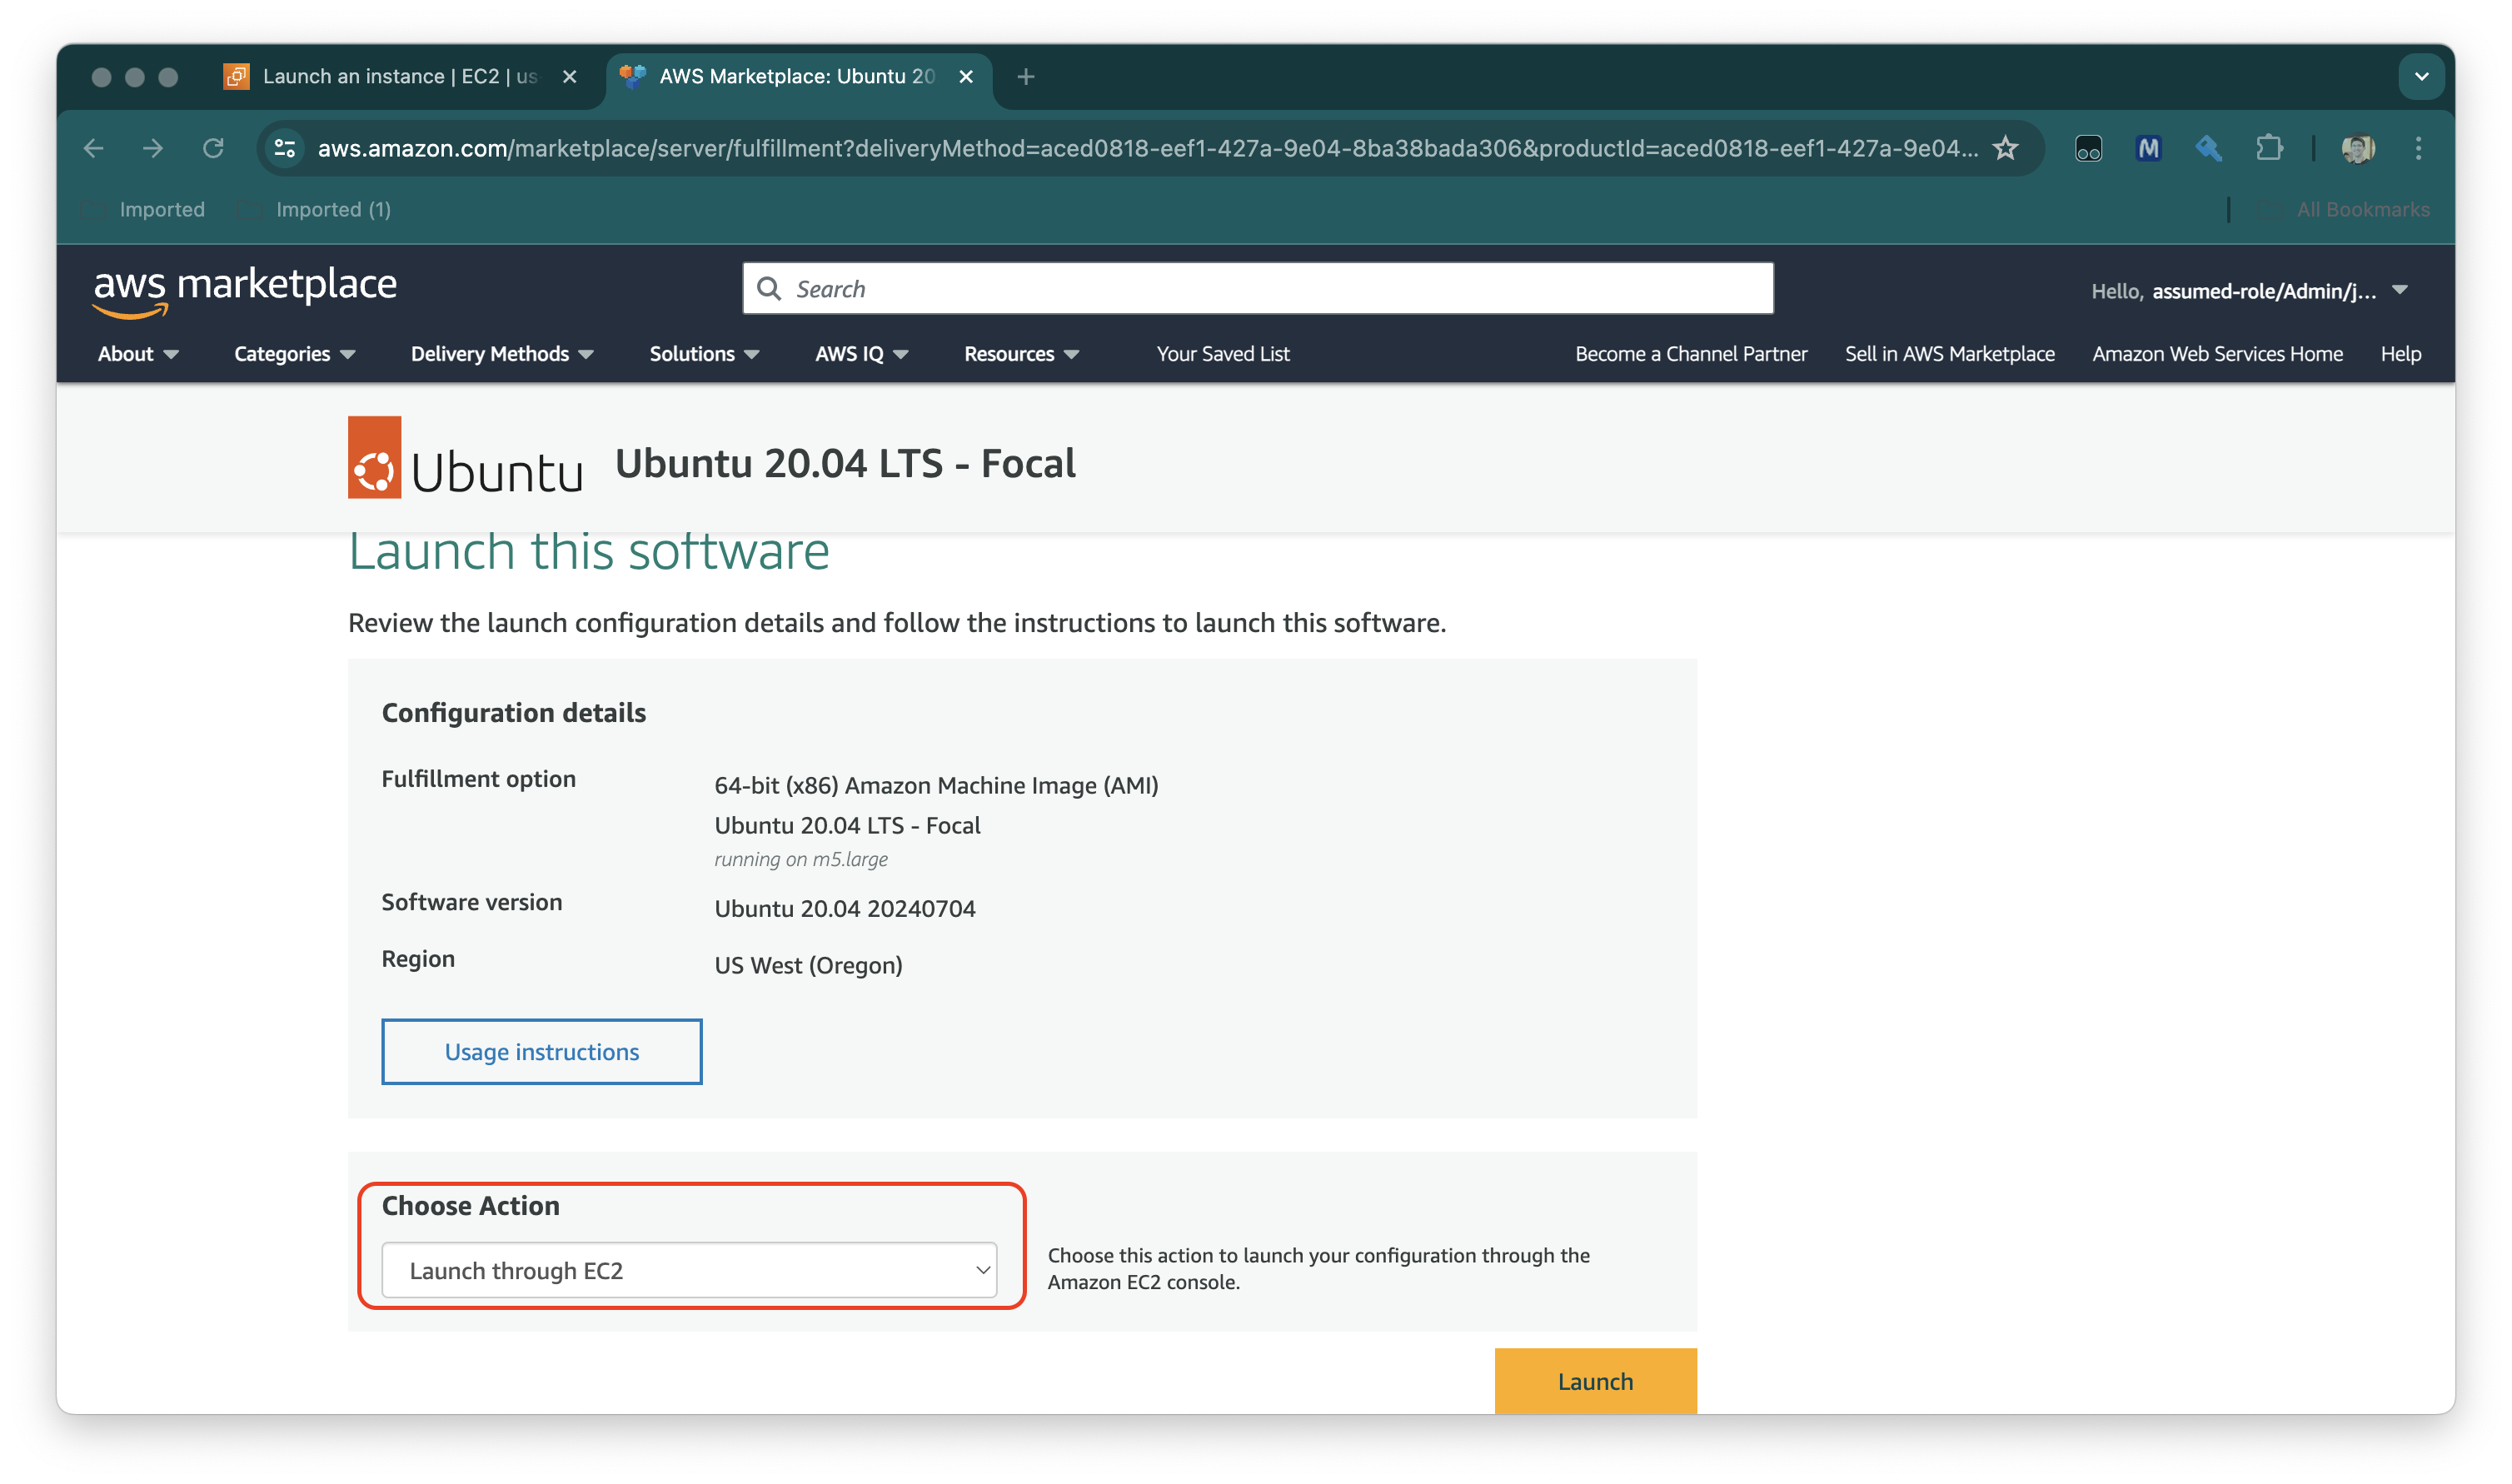Viewport: 2512px width, 1484px height.
Task: Click the Ubuntu logo image
Action: 465,458
